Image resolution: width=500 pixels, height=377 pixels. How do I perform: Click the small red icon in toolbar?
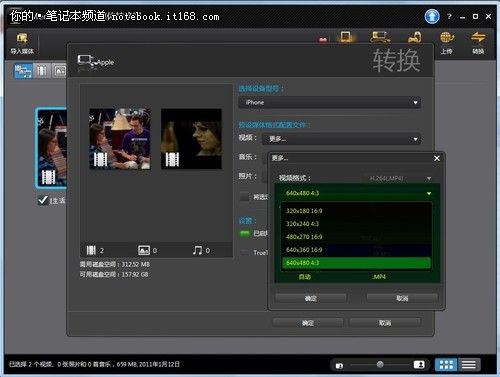[x=323, y=40]
